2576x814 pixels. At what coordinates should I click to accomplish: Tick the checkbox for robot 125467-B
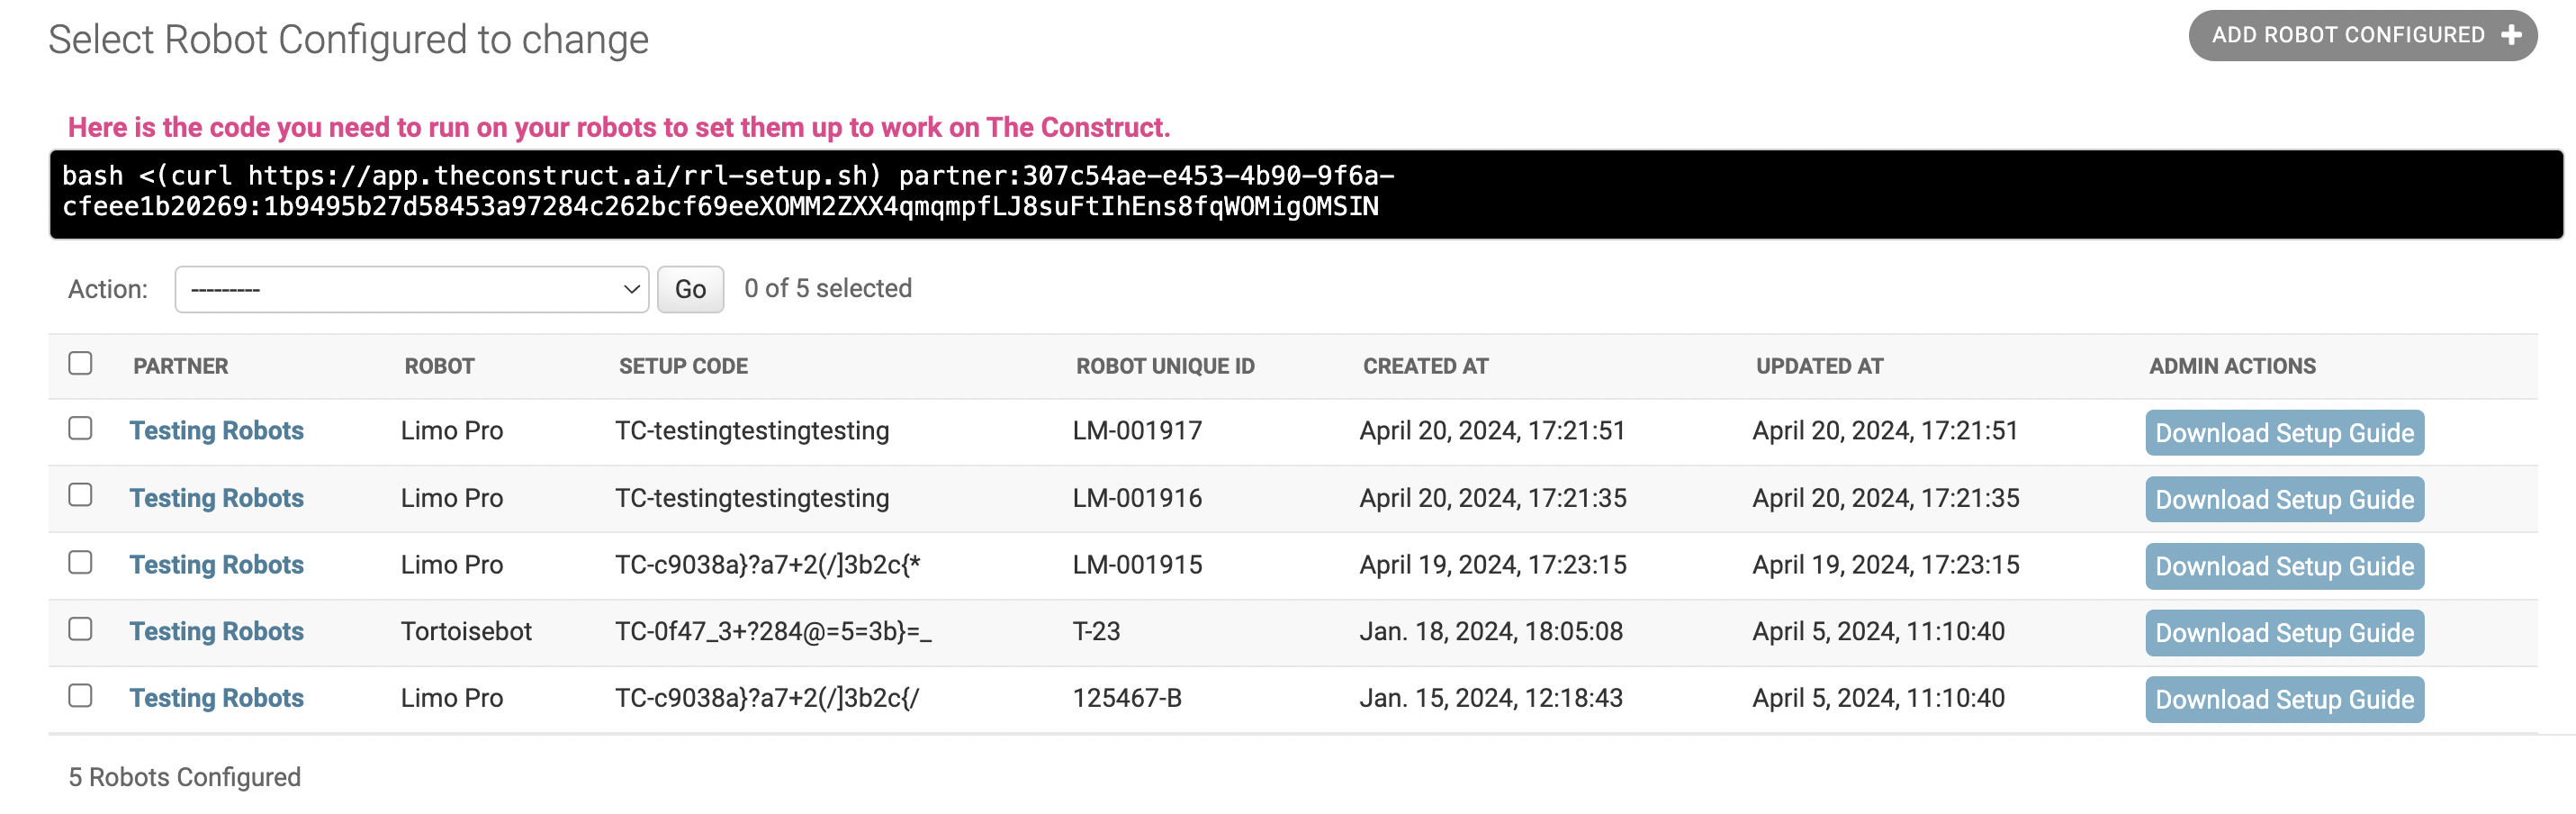pyautogui.click(x=80, y=695)
